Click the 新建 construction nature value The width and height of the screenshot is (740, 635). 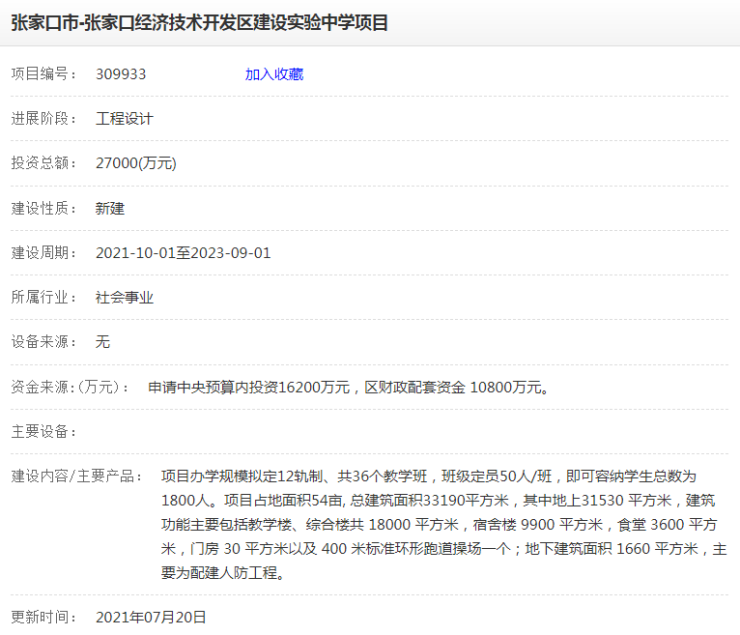[110, 208]
